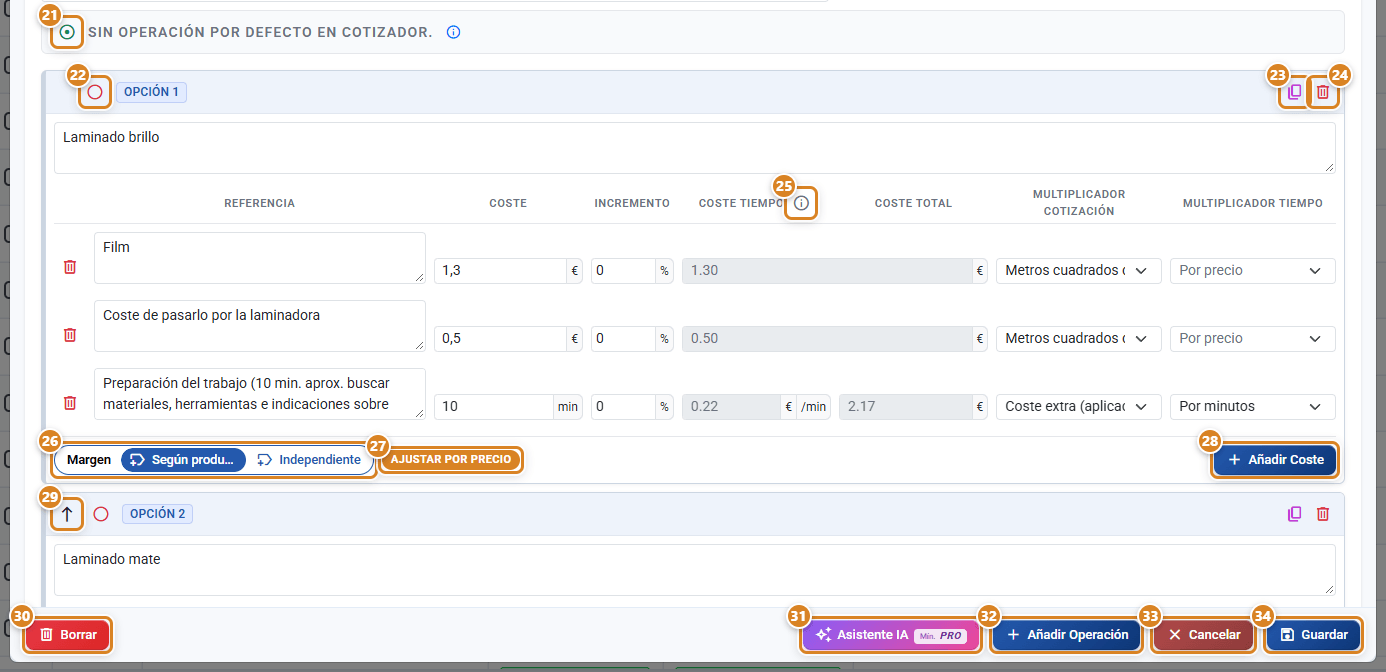Delete Opción 2 using the trash icon
The height and width of the screenshot is (672, 1386).
coord(1323,514)
